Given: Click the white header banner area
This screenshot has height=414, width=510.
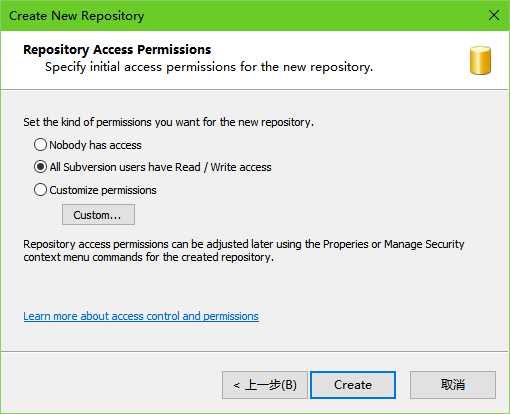Looking at the screenshot, I should 255,60.
